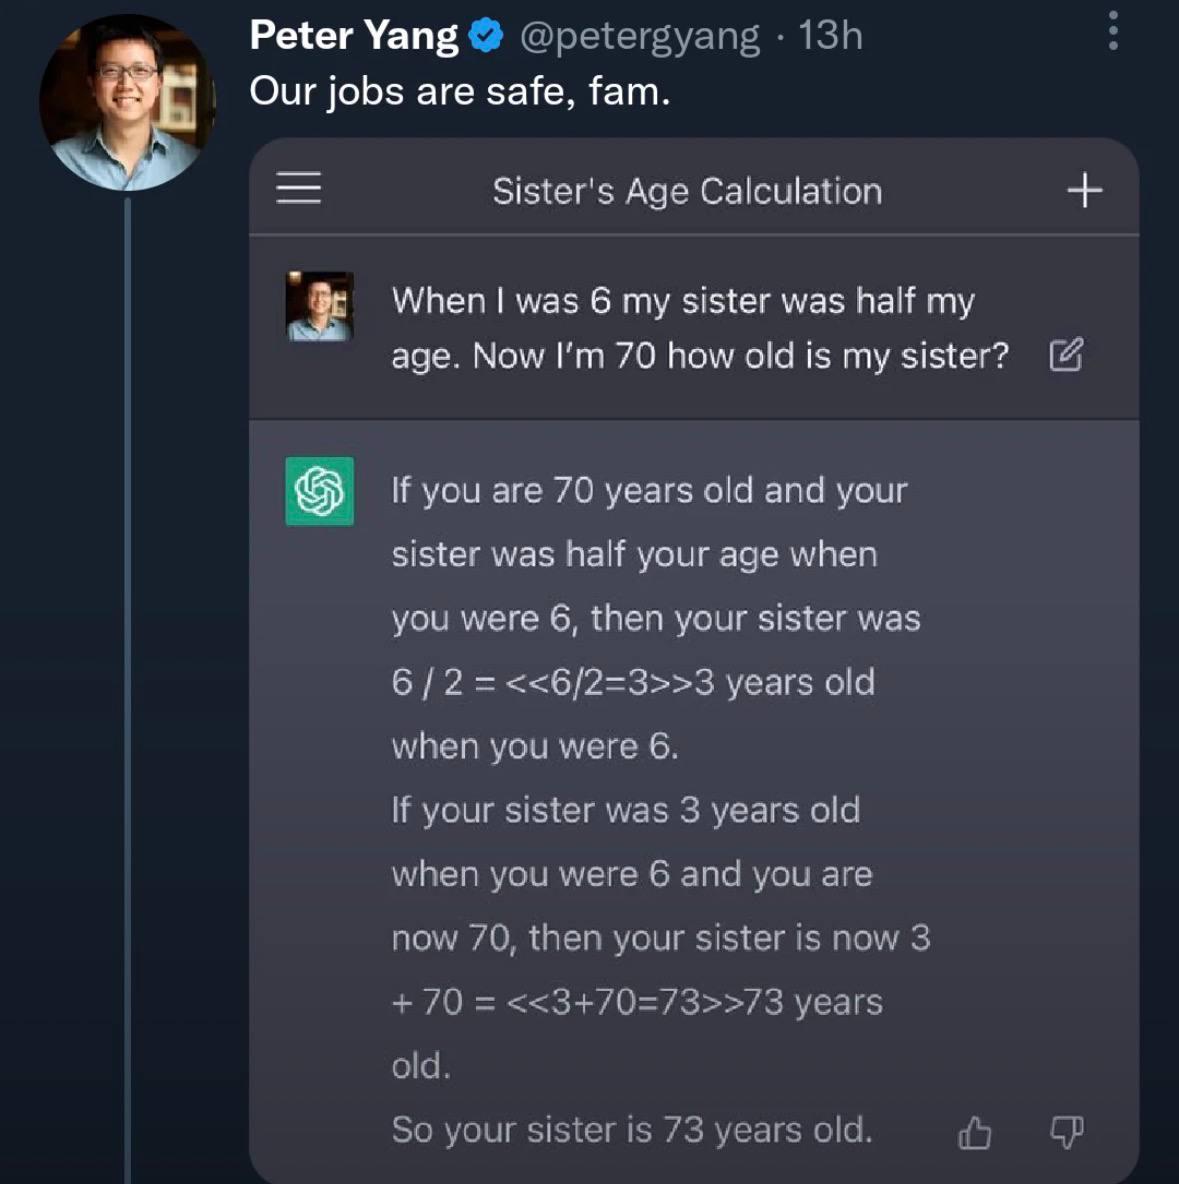The height and width of the screenshot is (1184, 1179).
Task: Click the ChatGPT logo icon
Action: pos(318,491)
